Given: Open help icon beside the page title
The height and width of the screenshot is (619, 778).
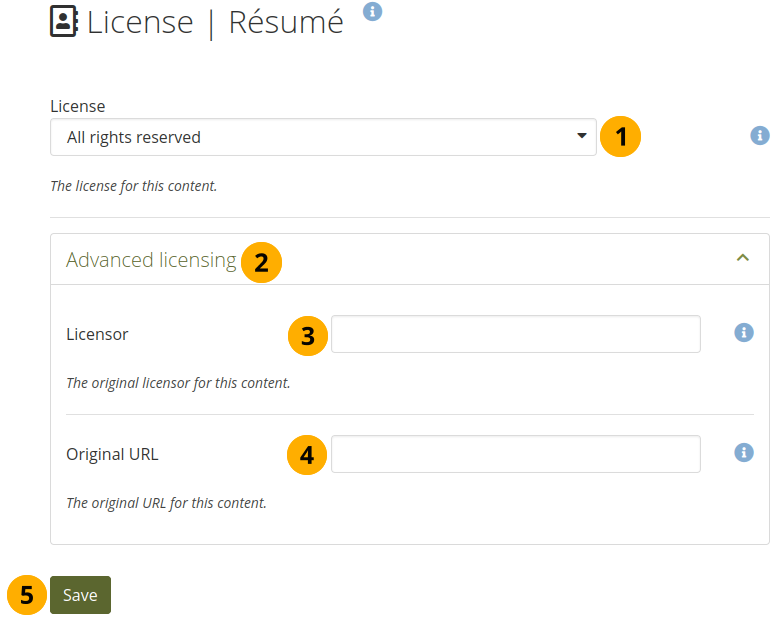Looking at the screenshot, I should pos(372,12).
